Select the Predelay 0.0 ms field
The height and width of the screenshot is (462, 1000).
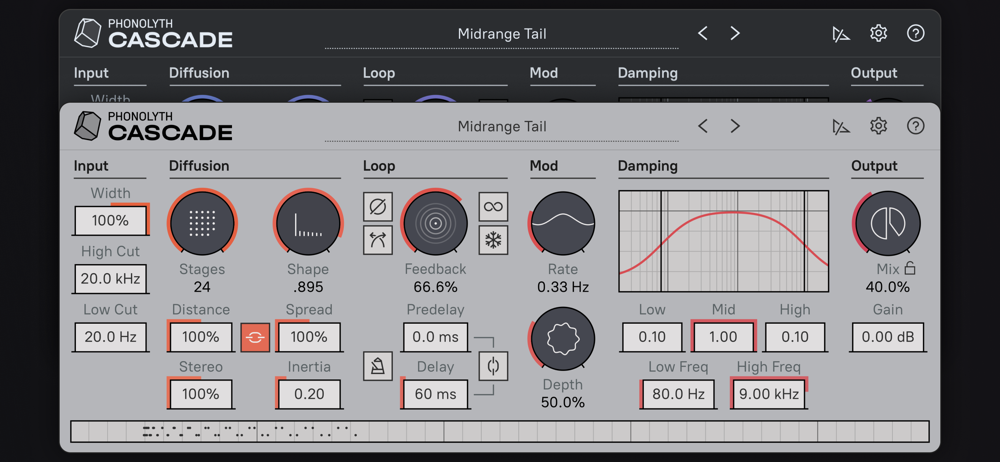(435, 336)
